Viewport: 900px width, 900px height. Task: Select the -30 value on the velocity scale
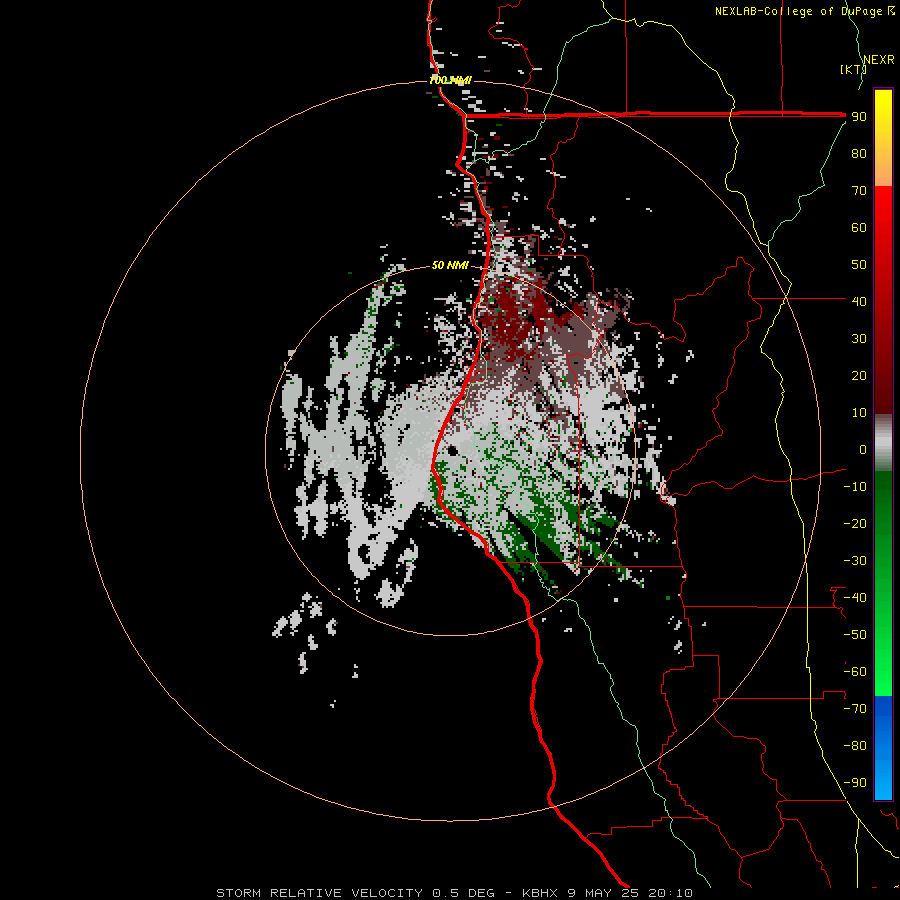coord(855,561)
